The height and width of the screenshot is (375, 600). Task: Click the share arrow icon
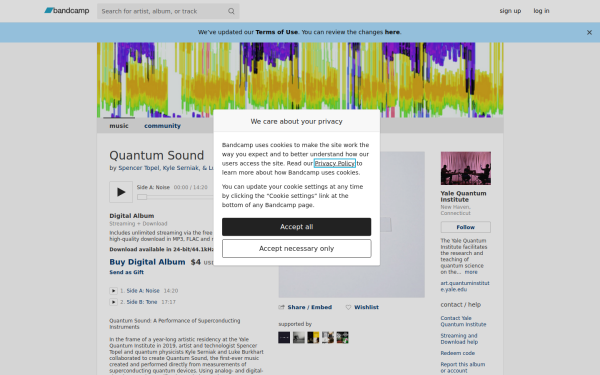282,307
